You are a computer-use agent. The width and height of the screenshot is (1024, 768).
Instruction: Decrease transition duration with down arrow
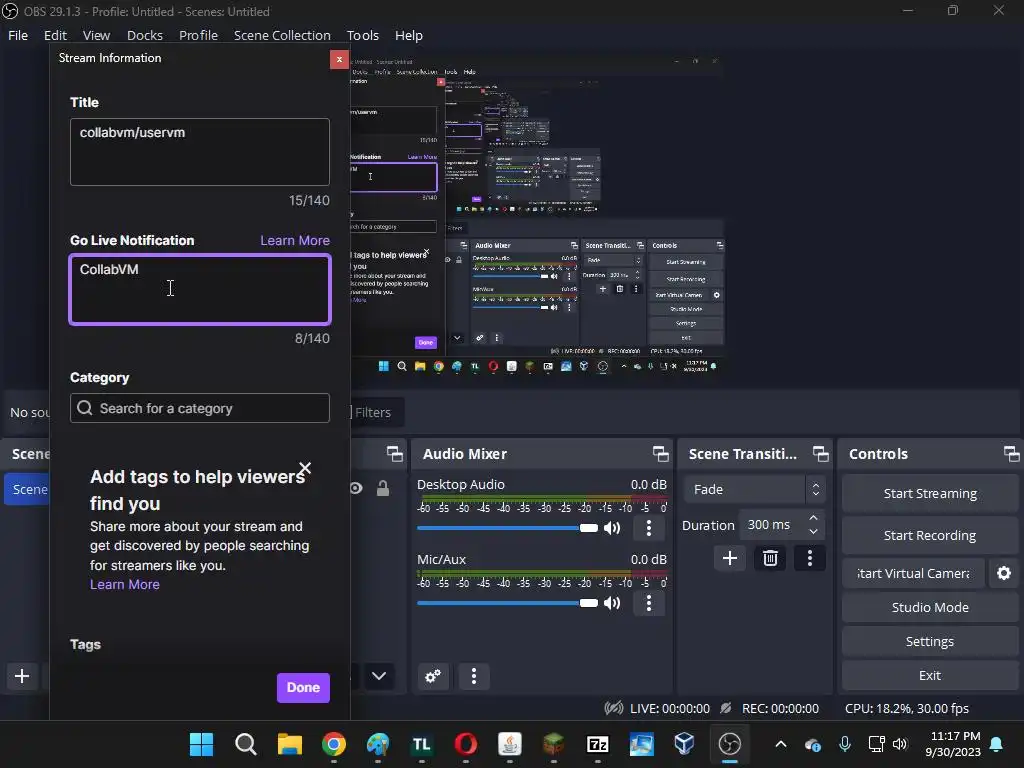[813, 532]
